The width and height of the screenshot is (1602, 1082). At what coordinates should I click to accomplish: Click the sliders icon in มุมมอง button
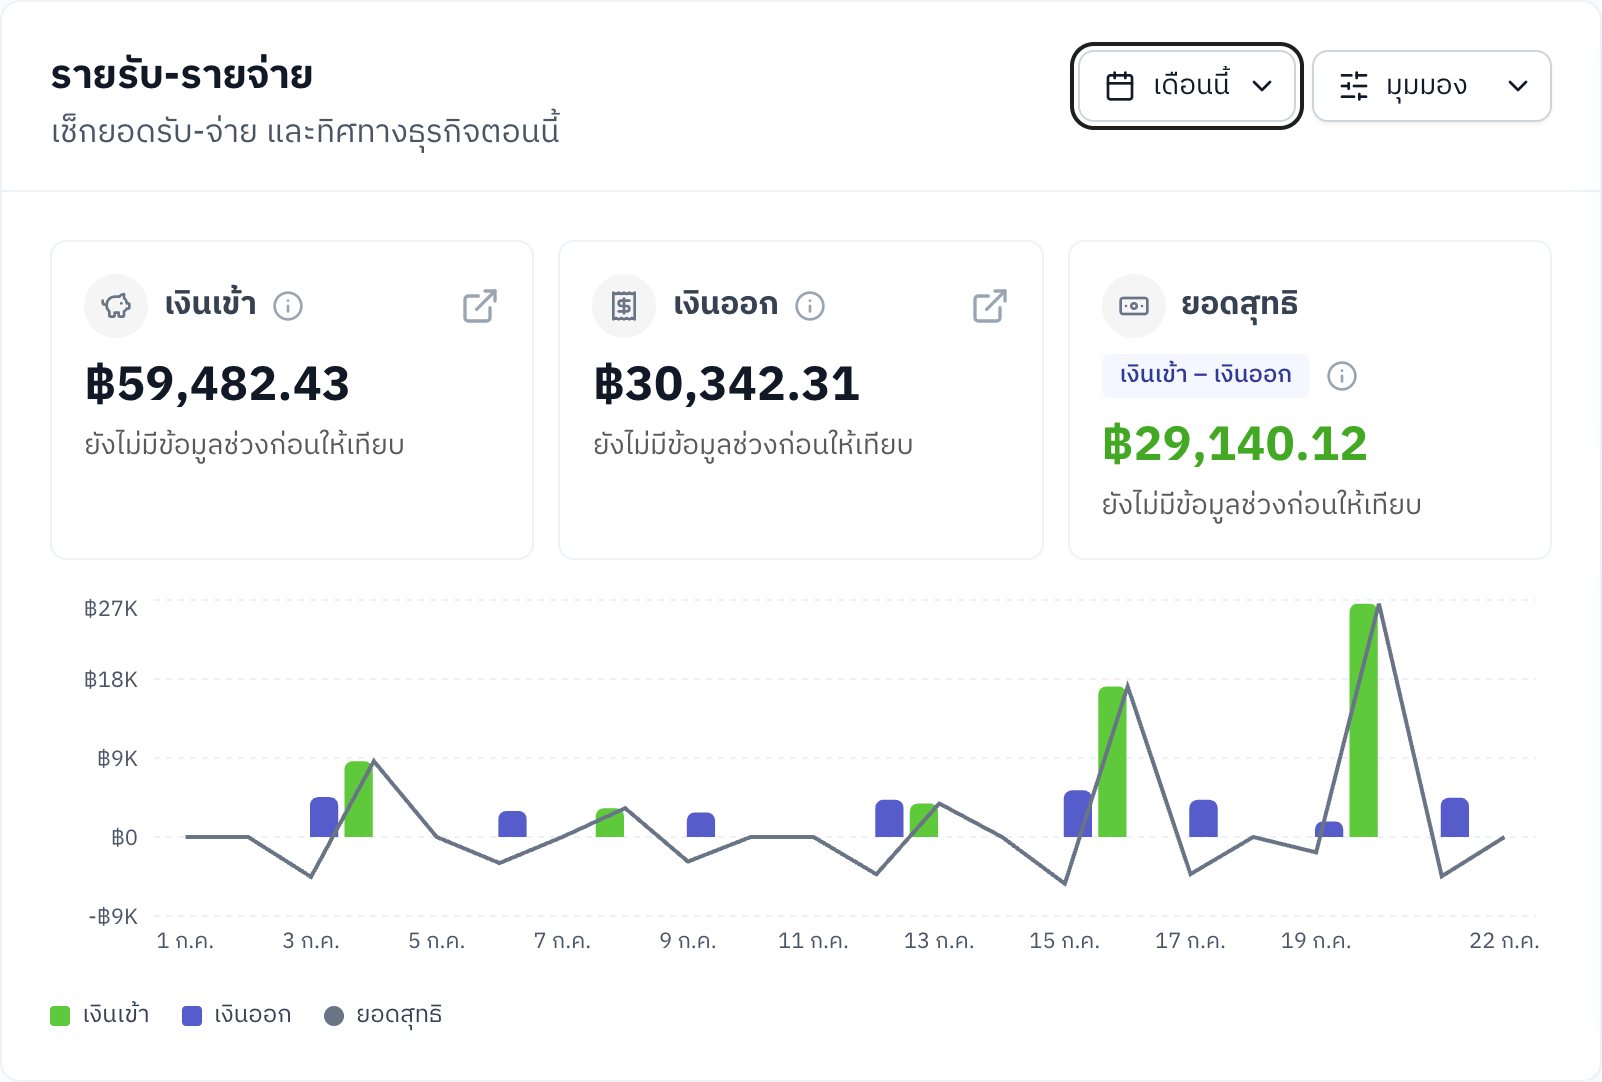click(1354, 86)
